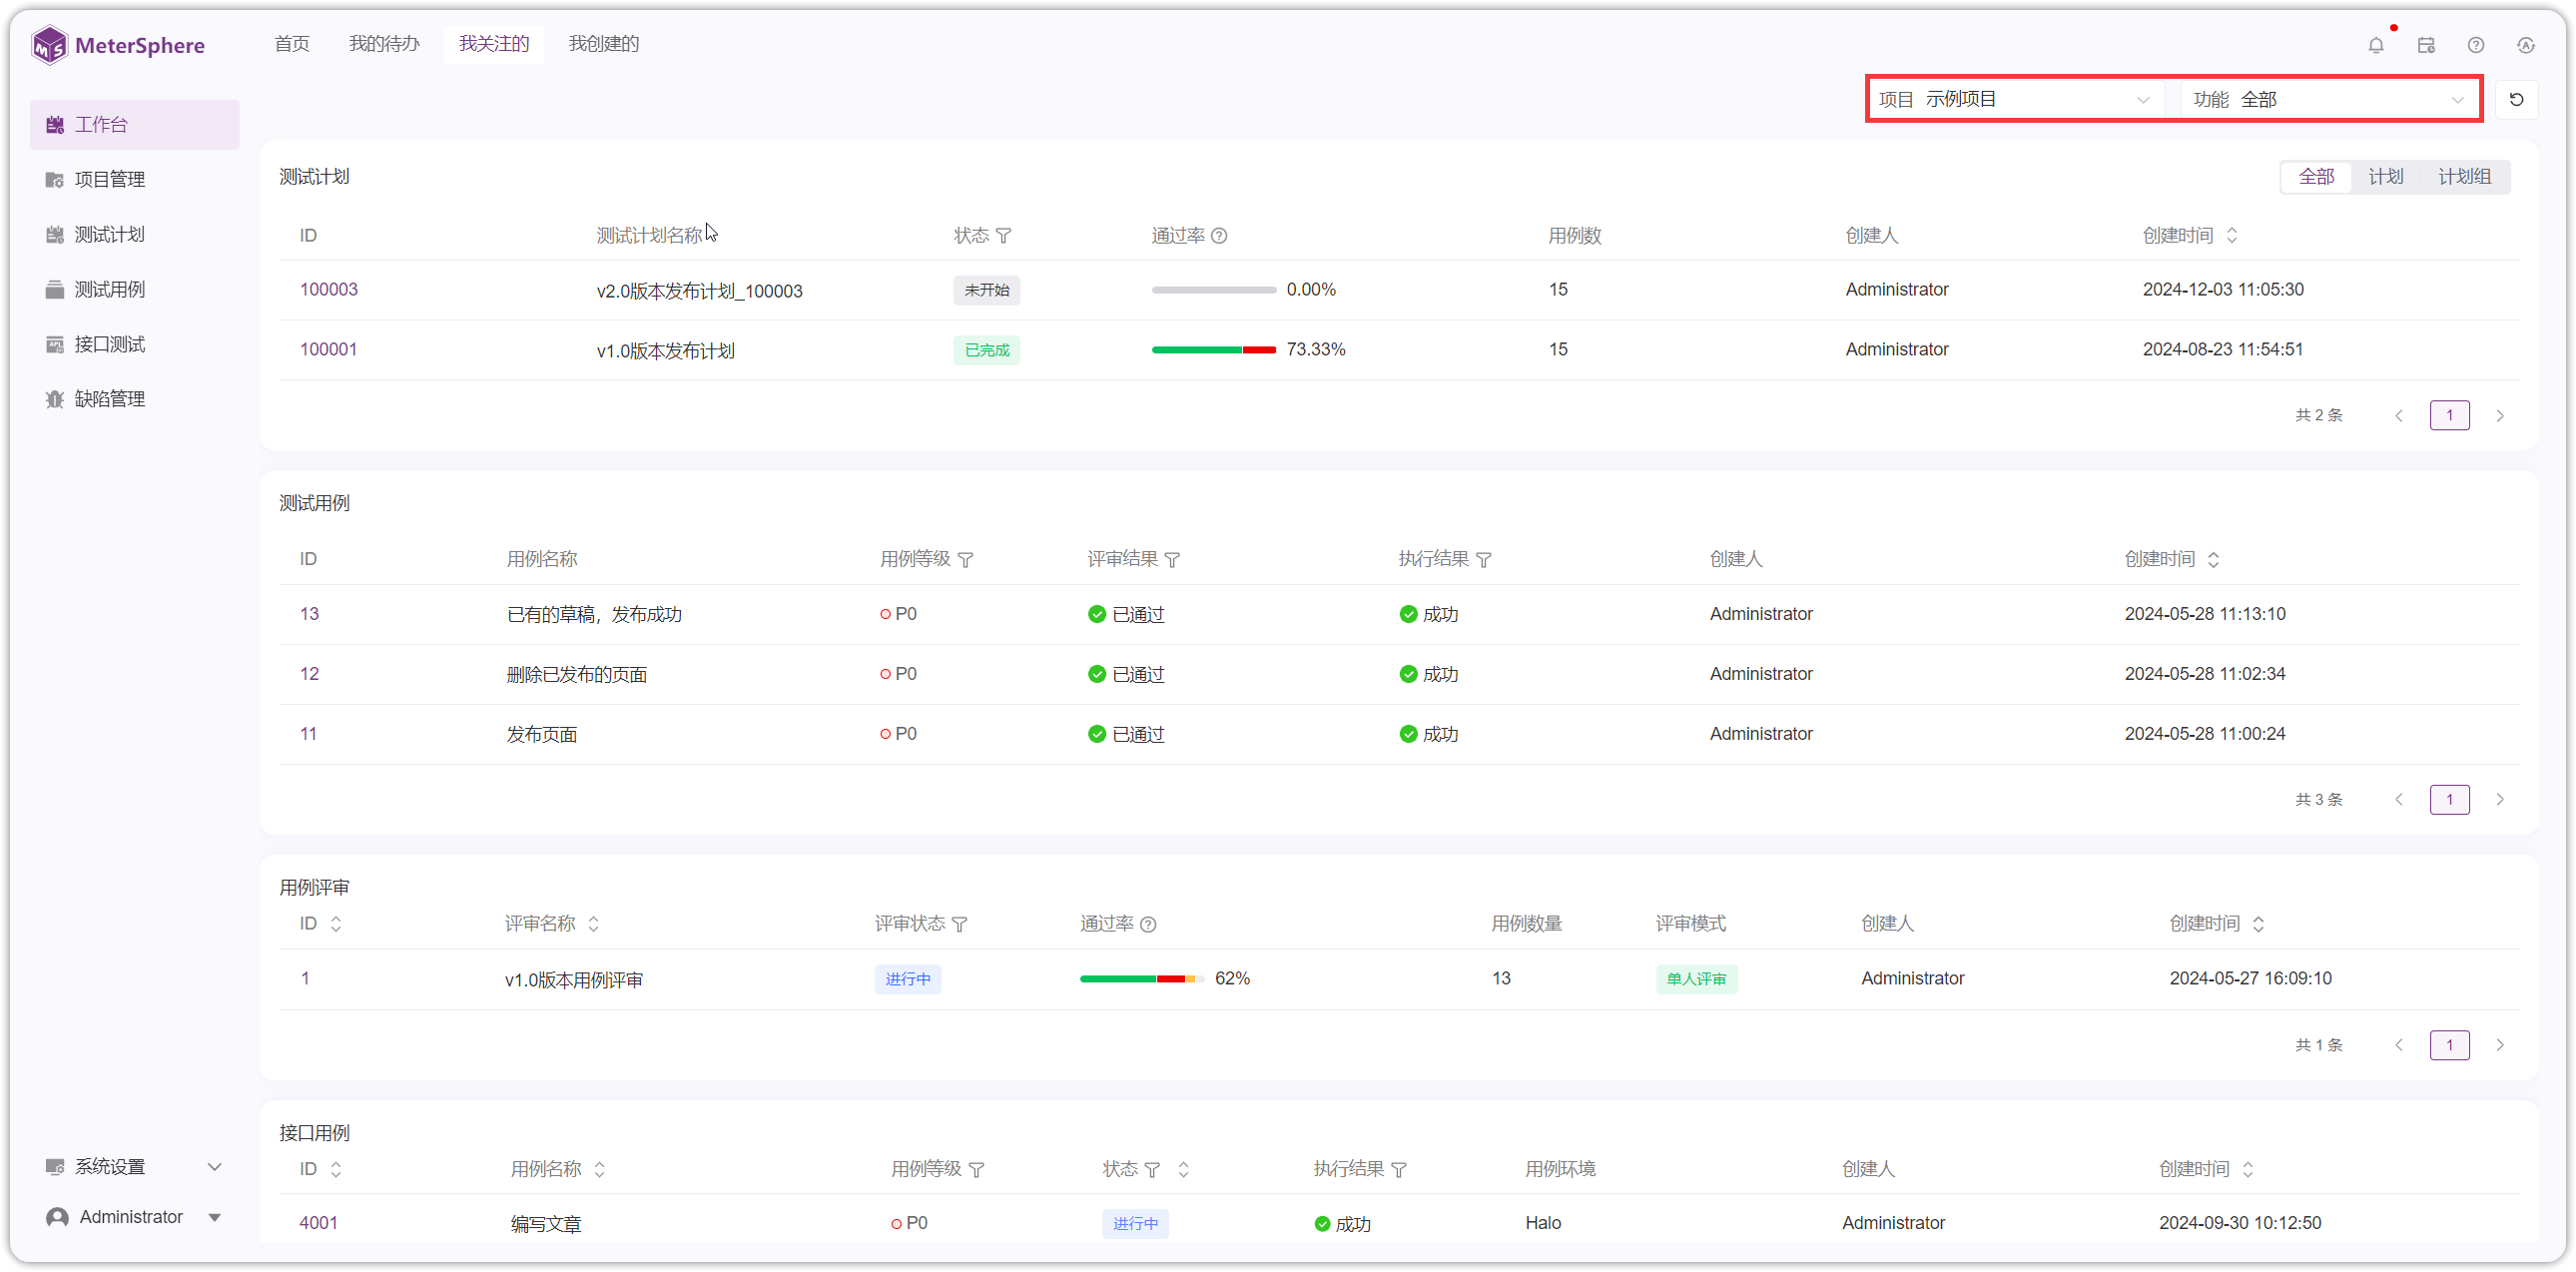2576x1272 pixels.
Task: Click the 通过率 help icon in test plans
Action: tap(1219, 236)
